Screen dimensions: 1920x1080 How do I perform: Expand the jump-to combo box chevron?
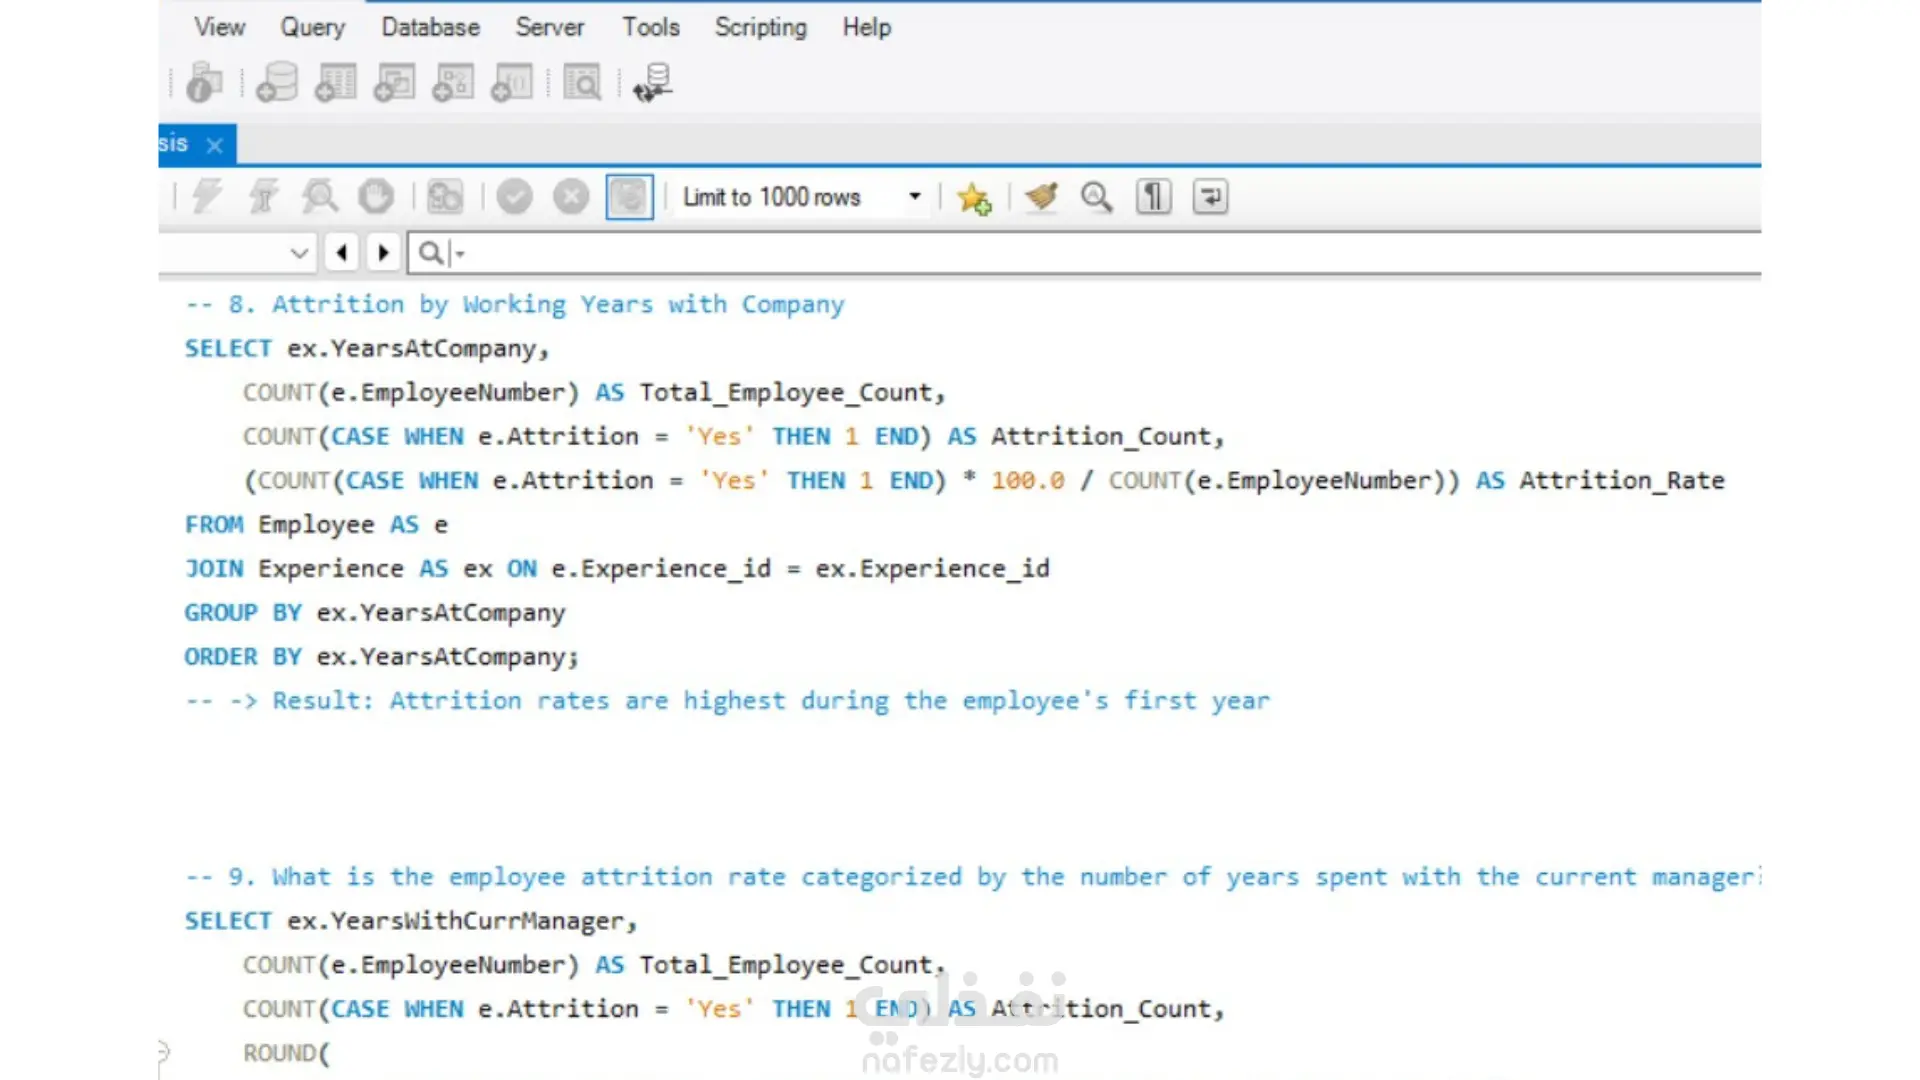[298, 253]
